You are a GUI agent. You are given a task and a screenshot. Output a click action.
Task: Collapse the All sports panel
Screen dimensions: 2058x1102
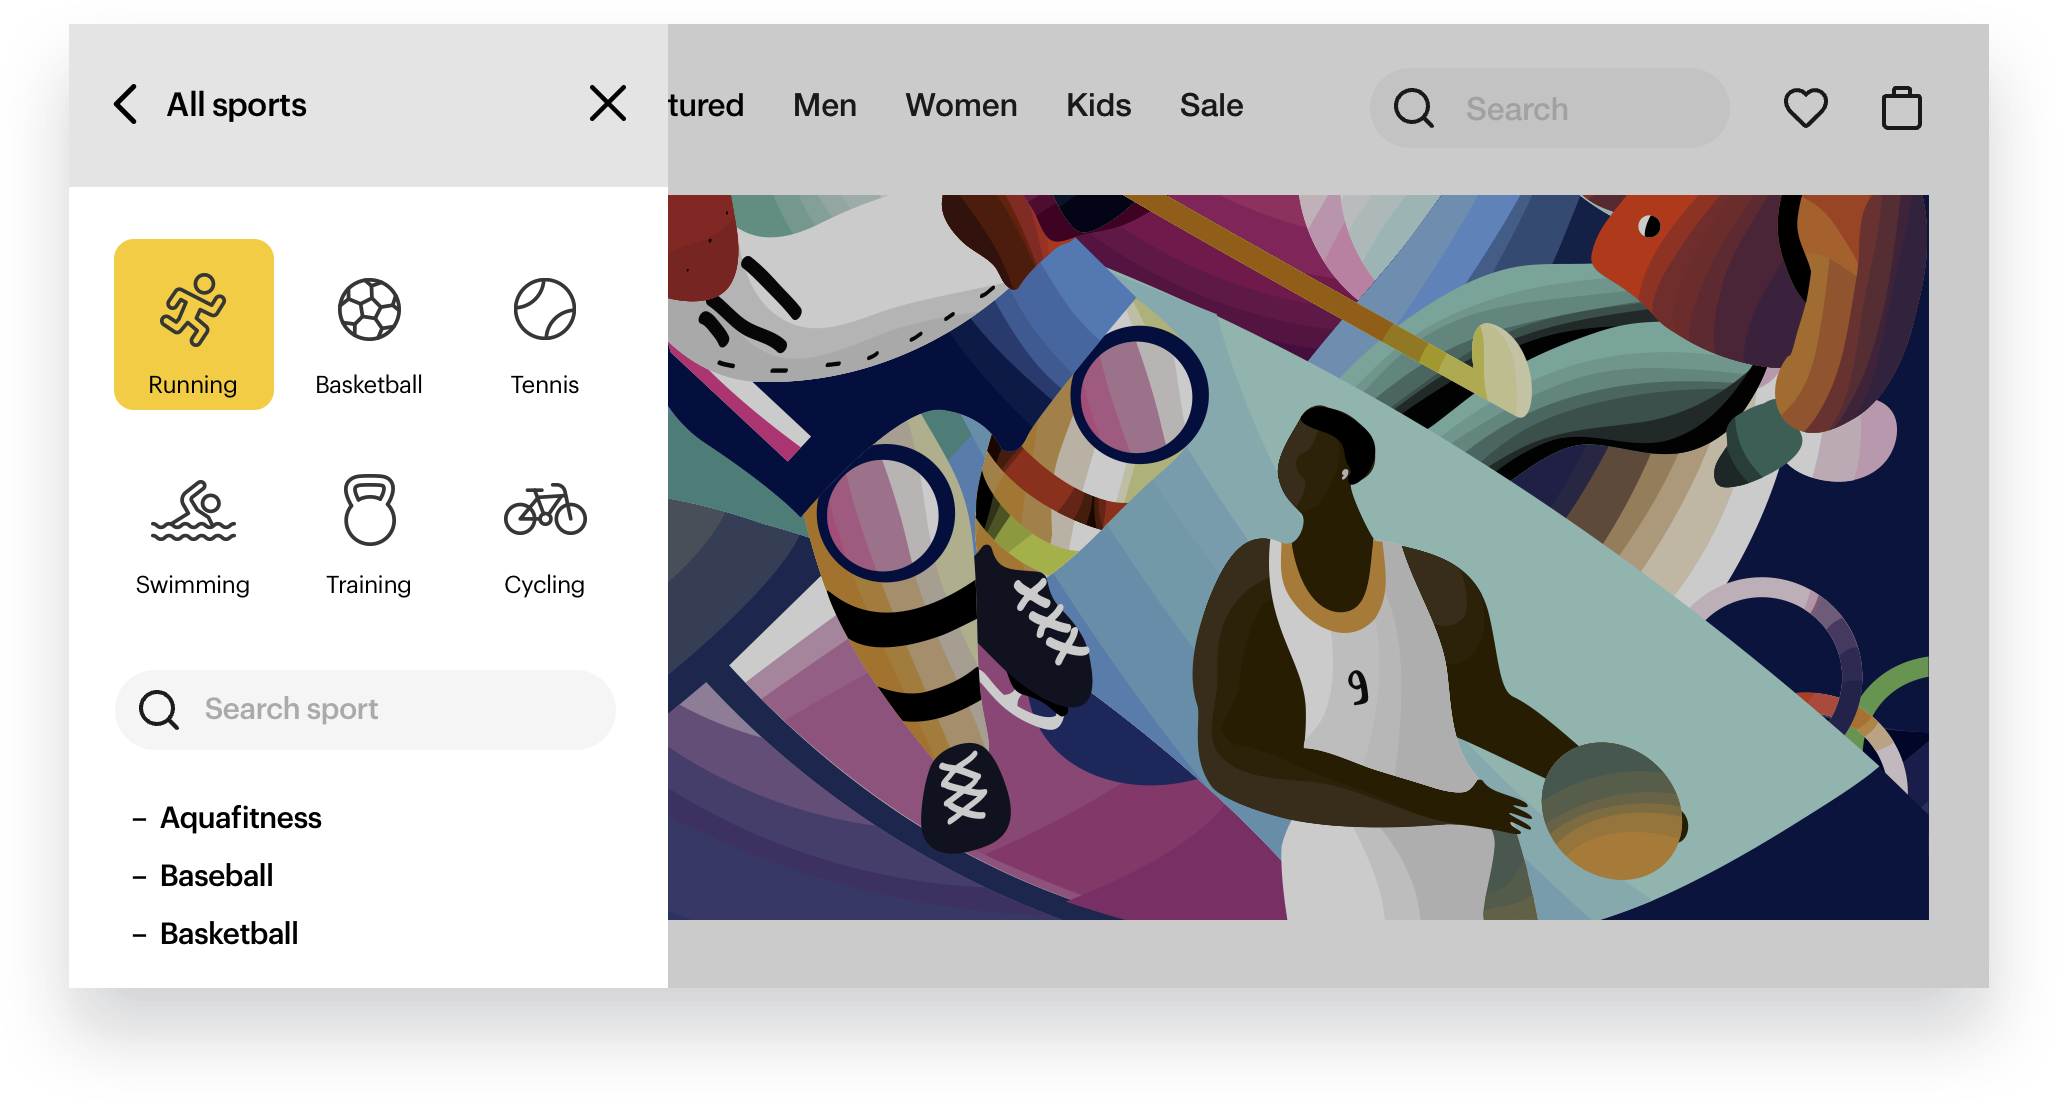(x=607, y=103)
